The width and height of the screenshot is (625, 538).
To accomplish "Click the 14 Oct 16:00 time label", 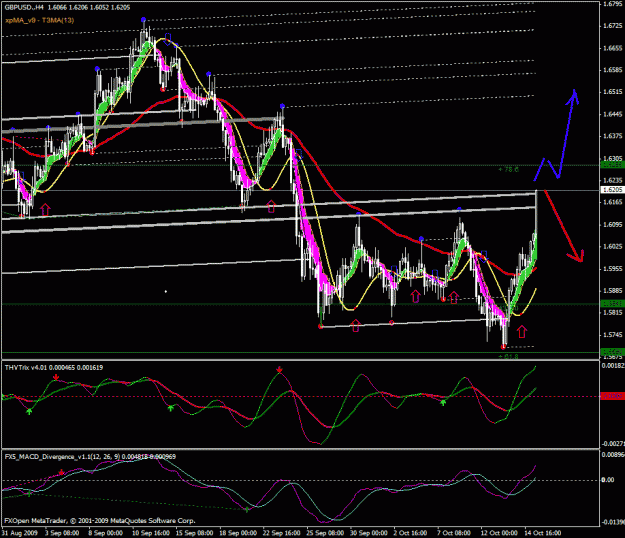I will [542, 533].
